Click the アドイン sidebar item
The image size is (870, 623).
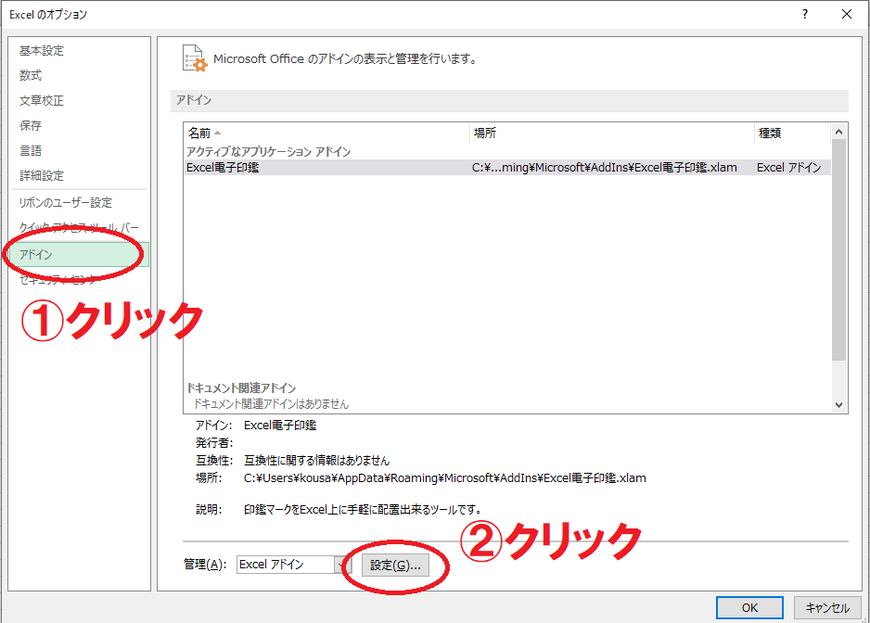[x=79, y=255]
